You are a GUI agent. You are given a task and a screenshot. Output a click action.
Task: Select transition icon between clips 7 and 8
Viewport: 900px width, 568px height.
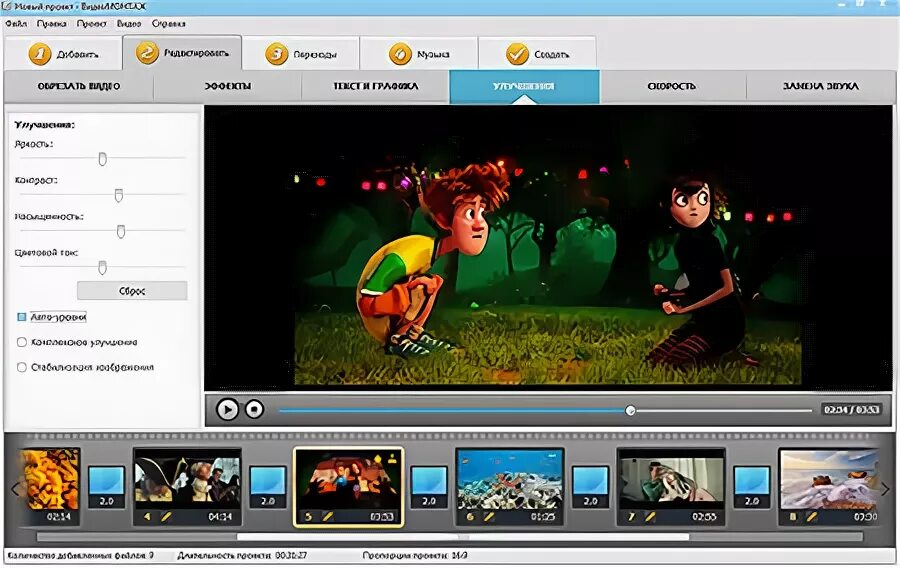(751, 487)
